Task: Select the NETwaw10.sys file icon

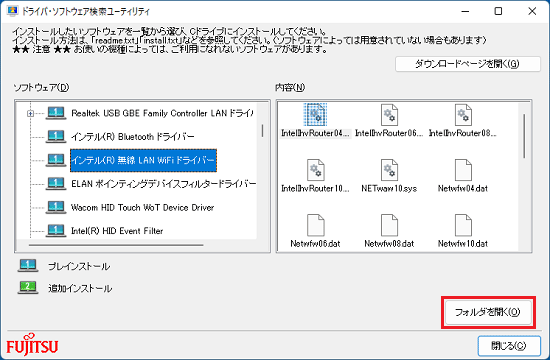Action: [389, 170]
